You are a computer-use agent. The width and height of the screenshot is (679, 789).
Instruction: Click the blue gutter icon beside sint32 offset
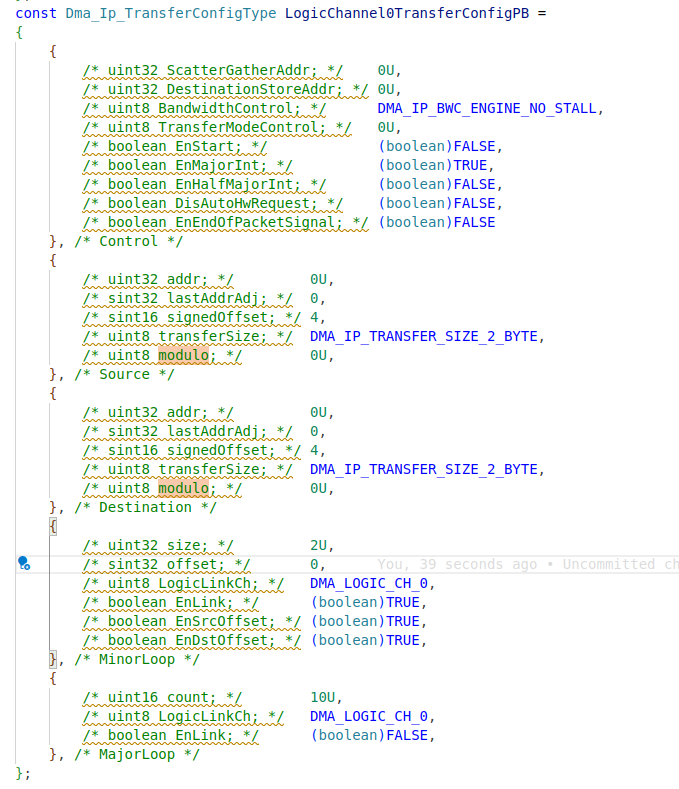point(24,563)
